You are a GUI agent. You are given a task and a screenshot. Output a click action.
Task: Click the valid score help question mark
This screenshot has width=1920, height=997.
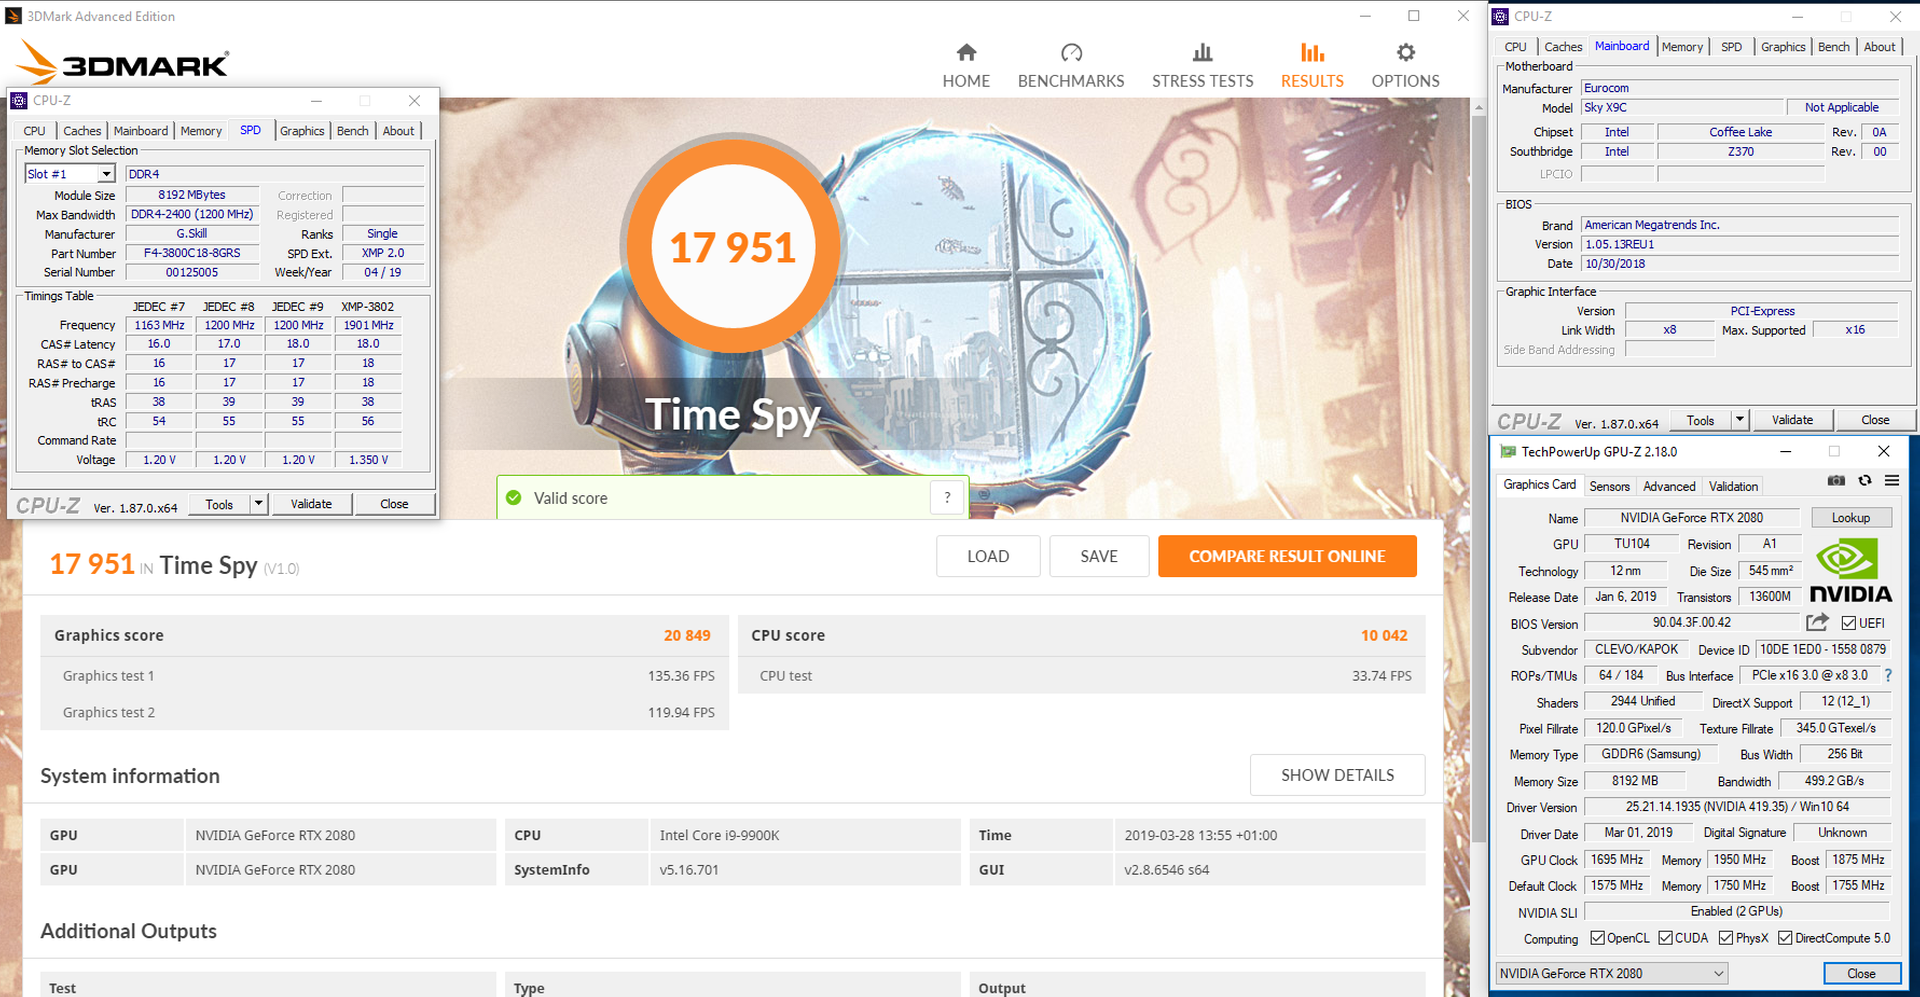coord(947,497)
